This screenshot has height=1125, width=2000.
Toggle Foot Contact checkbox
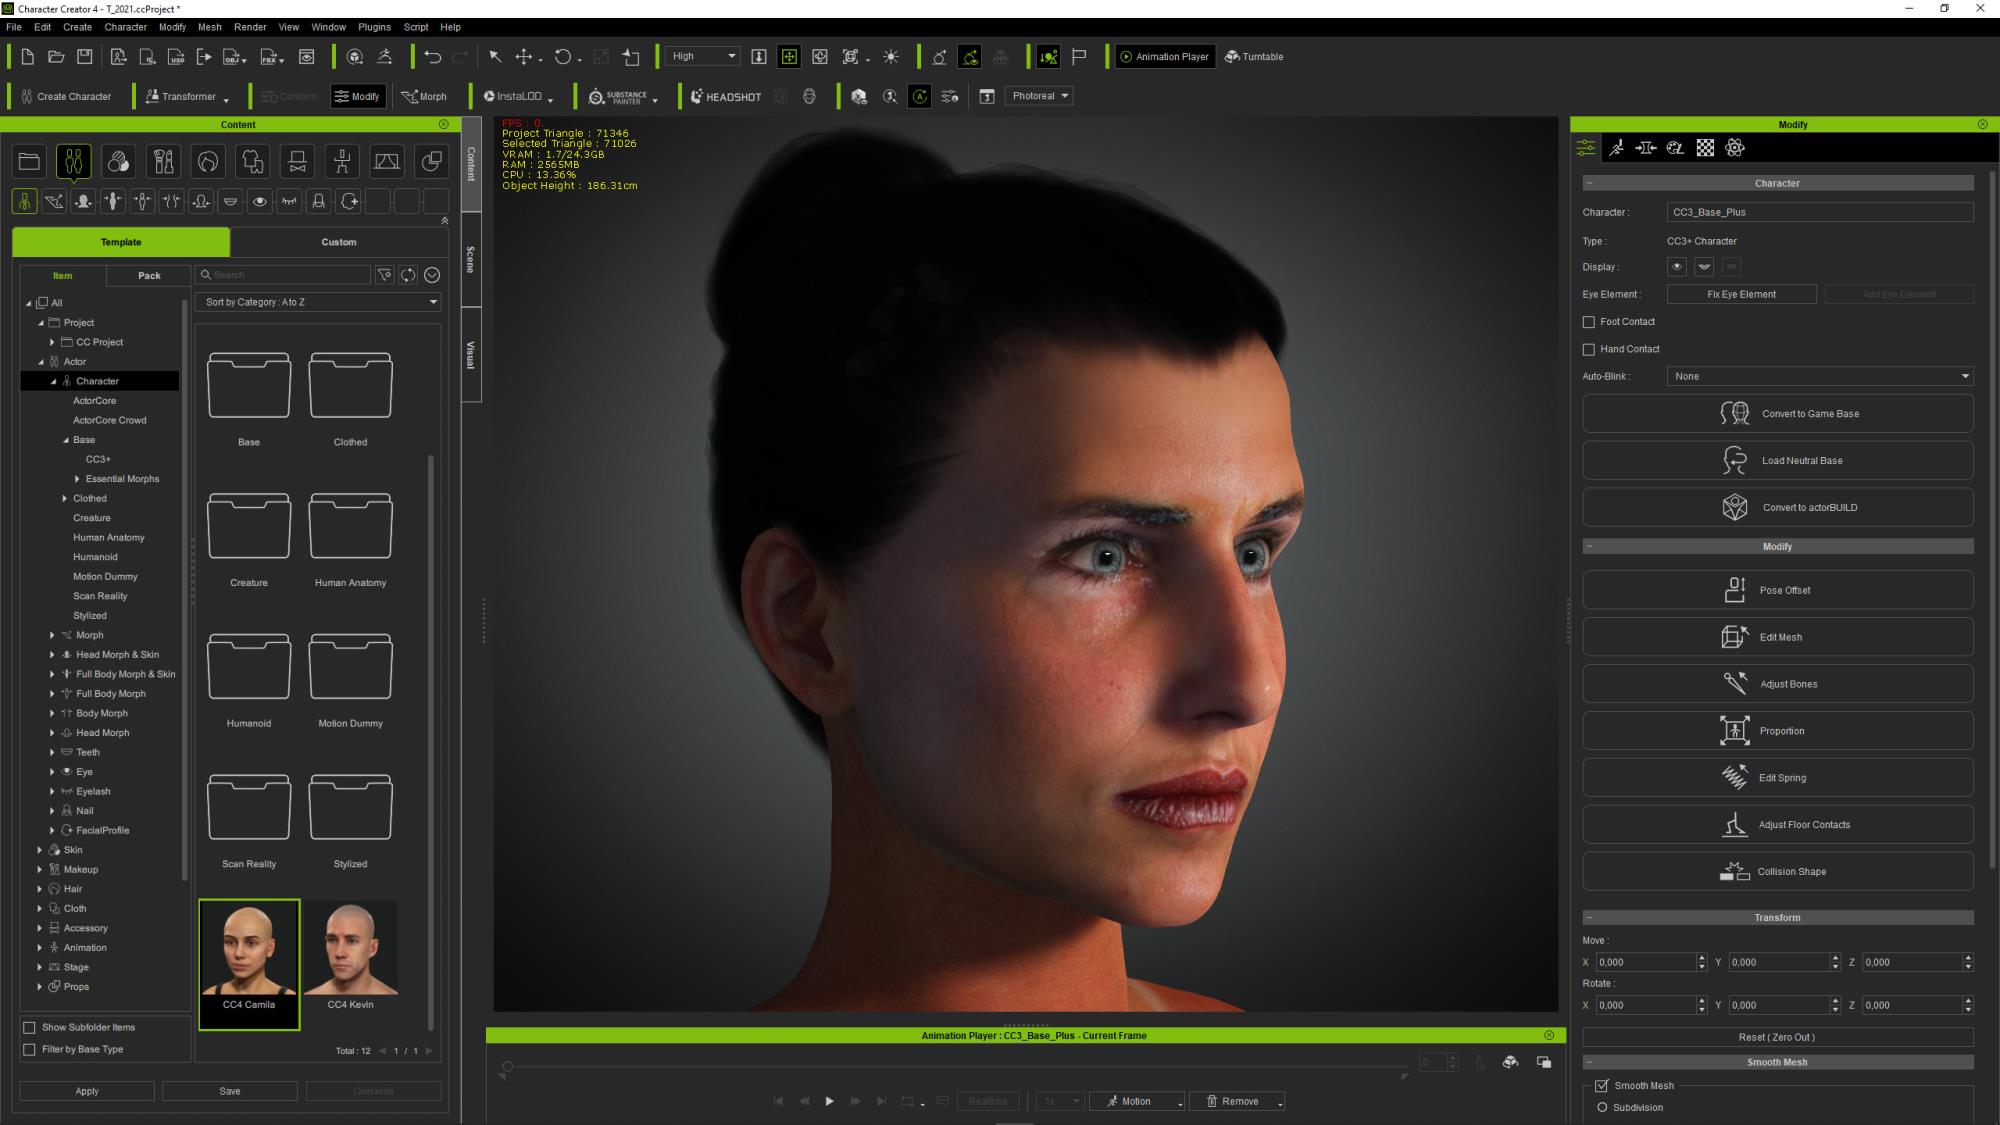pyautogui.click(x=1589, y=322)
